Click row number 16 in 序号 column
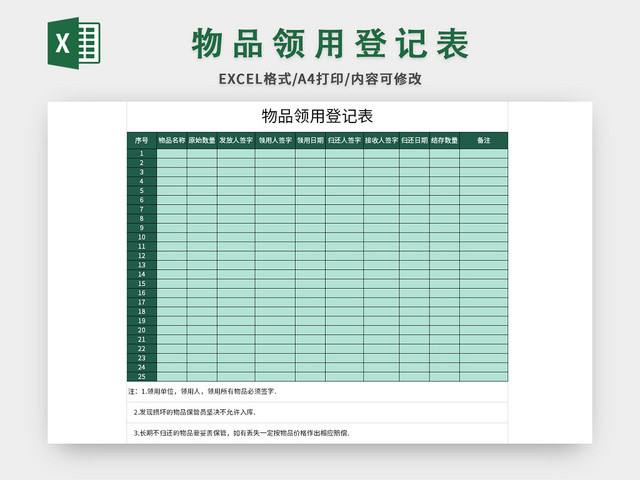 click(142, 293)
